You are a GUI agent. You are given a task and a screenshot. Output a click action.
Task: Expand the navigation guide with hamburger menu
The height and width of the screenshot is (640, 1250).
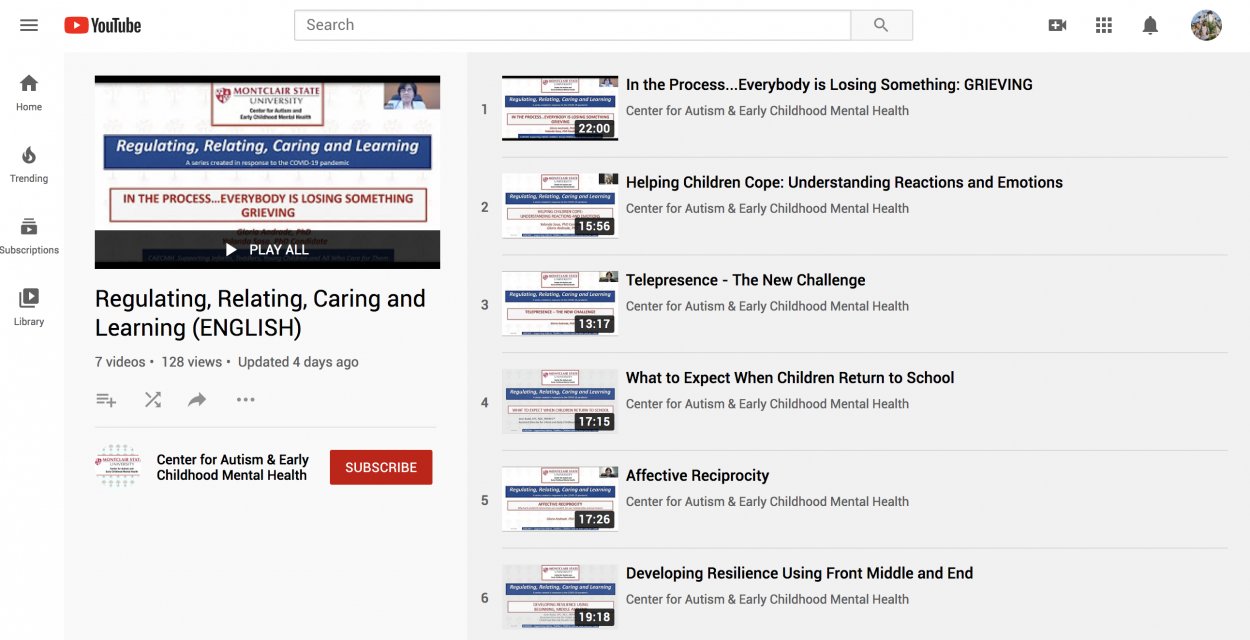pos(28,24)
